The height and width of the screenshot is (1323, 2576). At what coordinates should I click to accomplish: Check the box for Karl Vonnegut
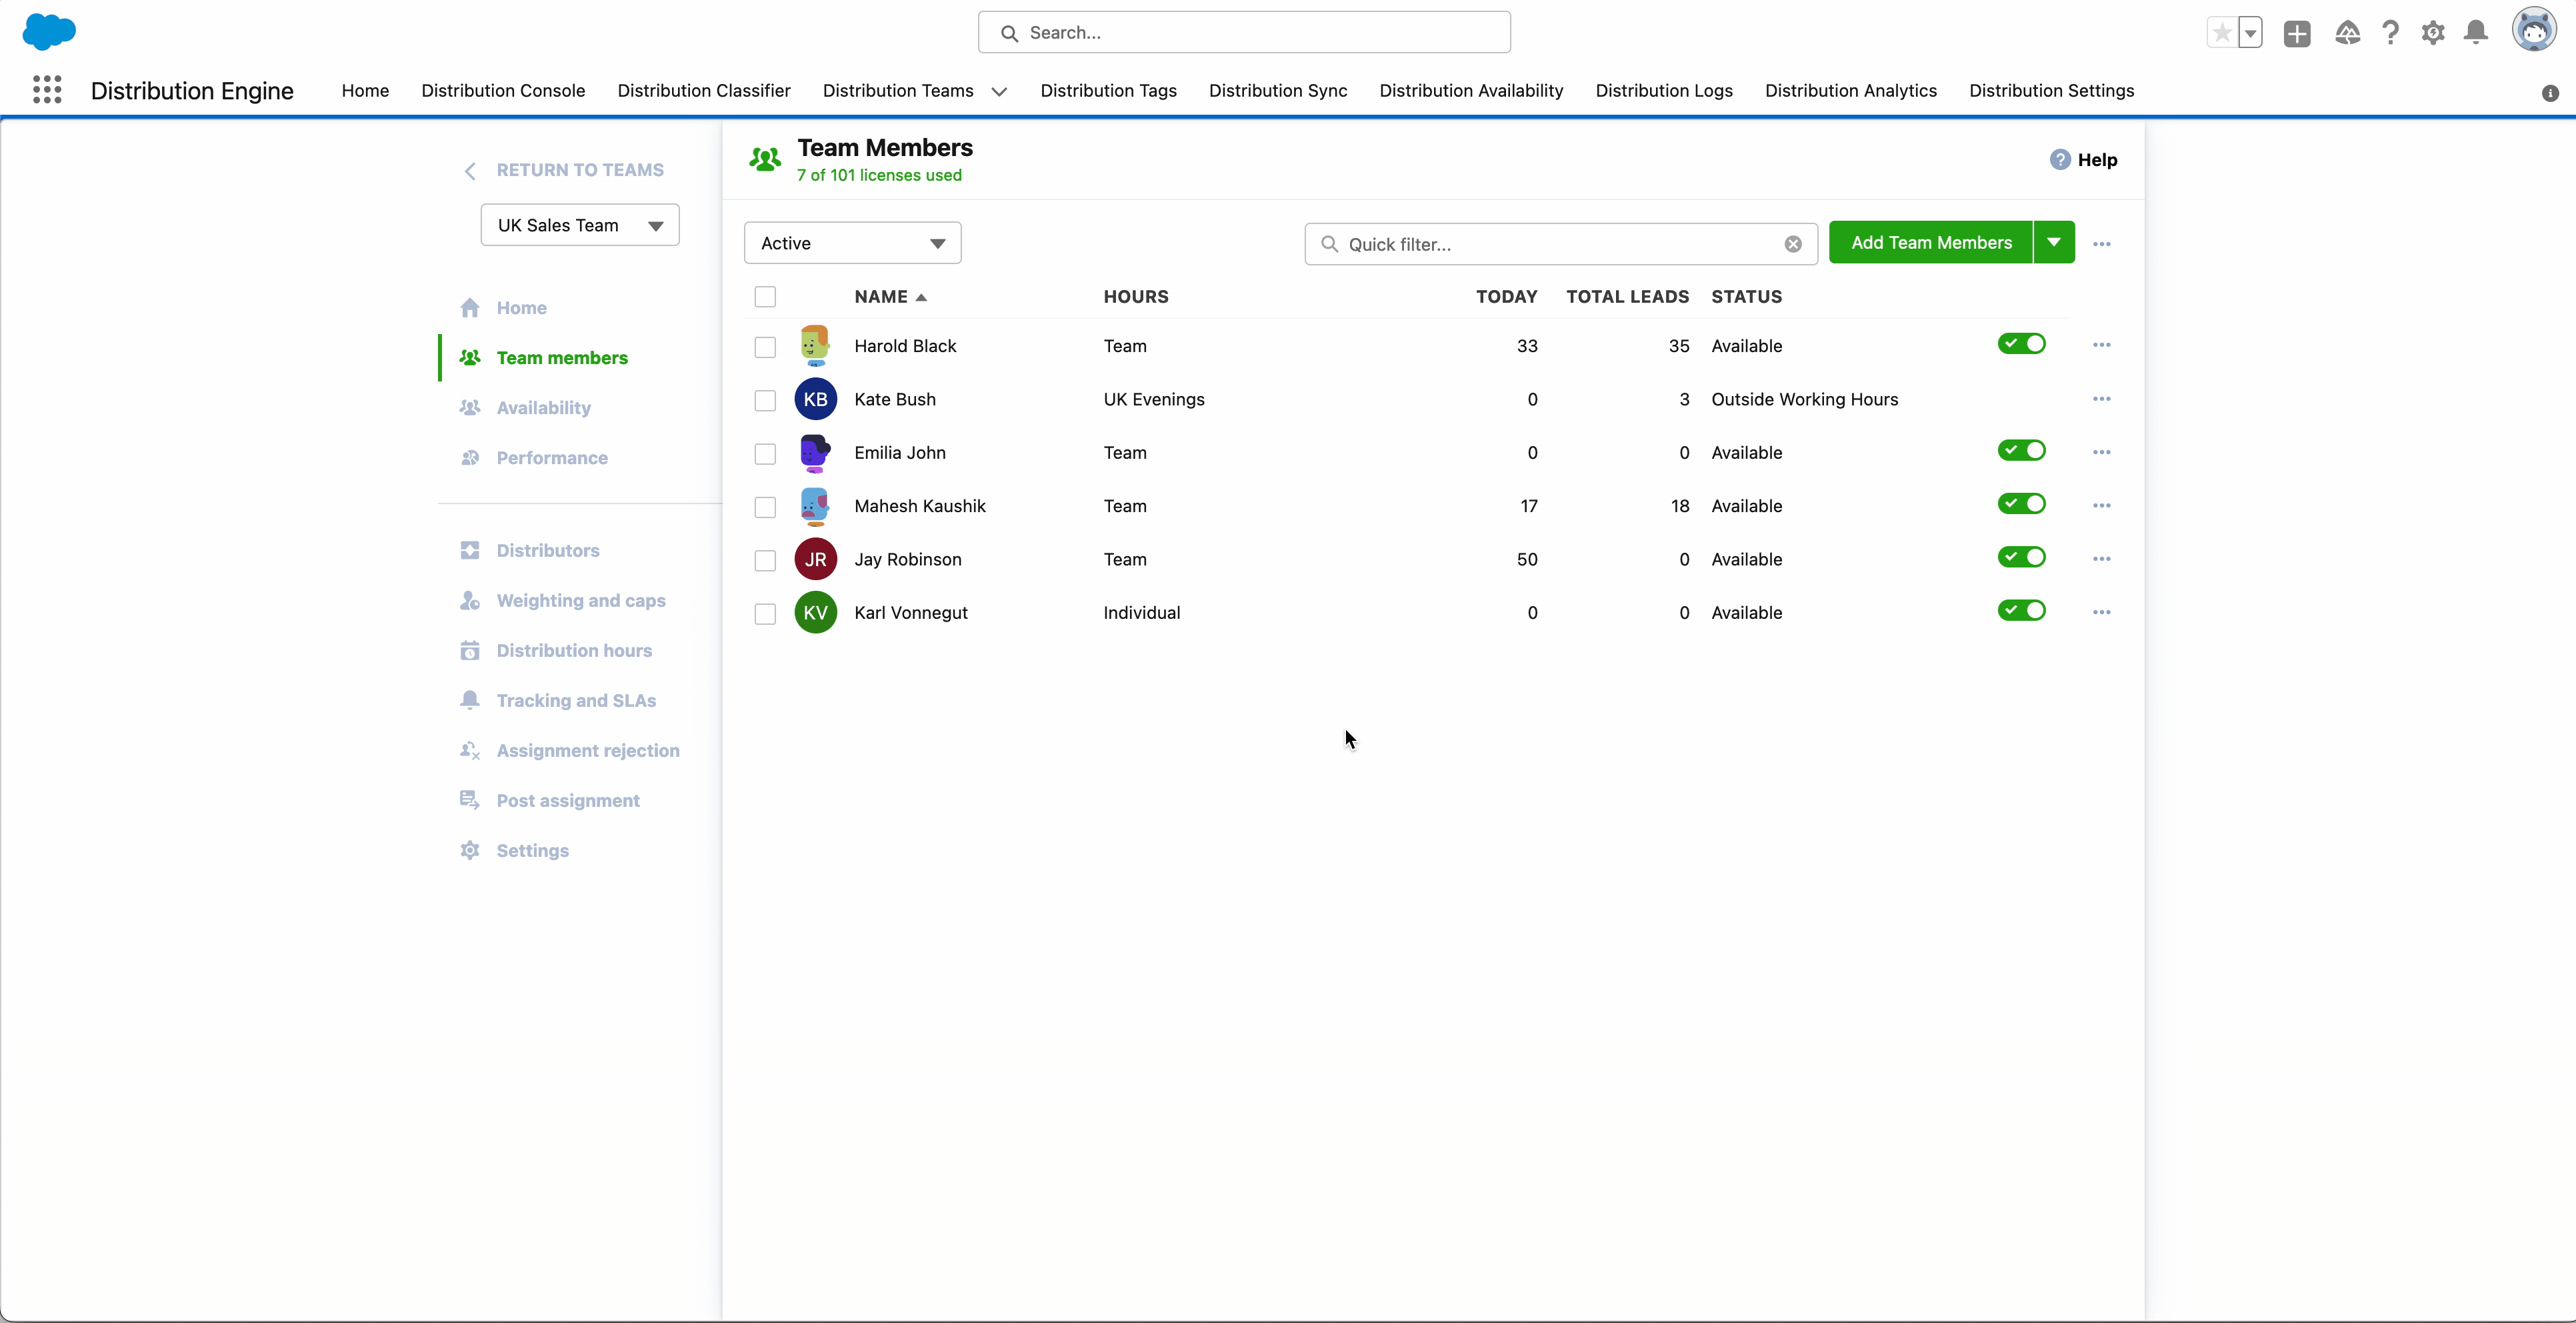coord(765,614)
